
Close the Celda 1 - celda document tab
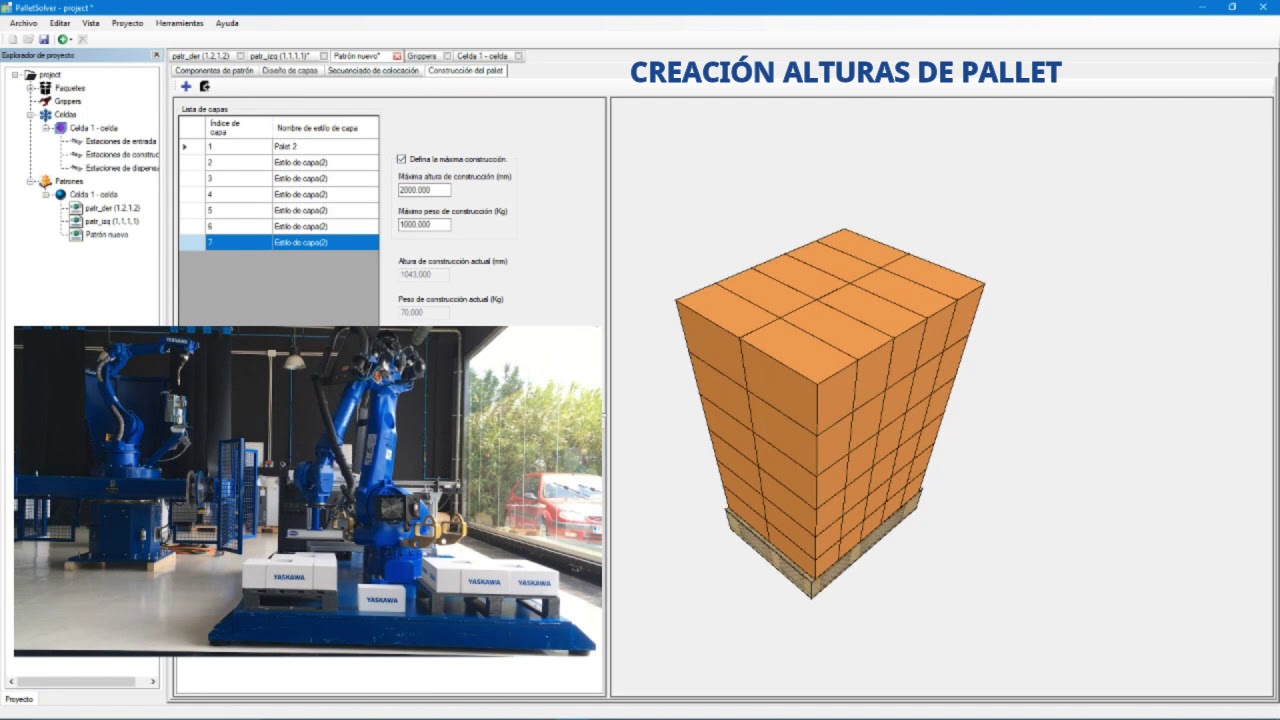click(518, 56)
